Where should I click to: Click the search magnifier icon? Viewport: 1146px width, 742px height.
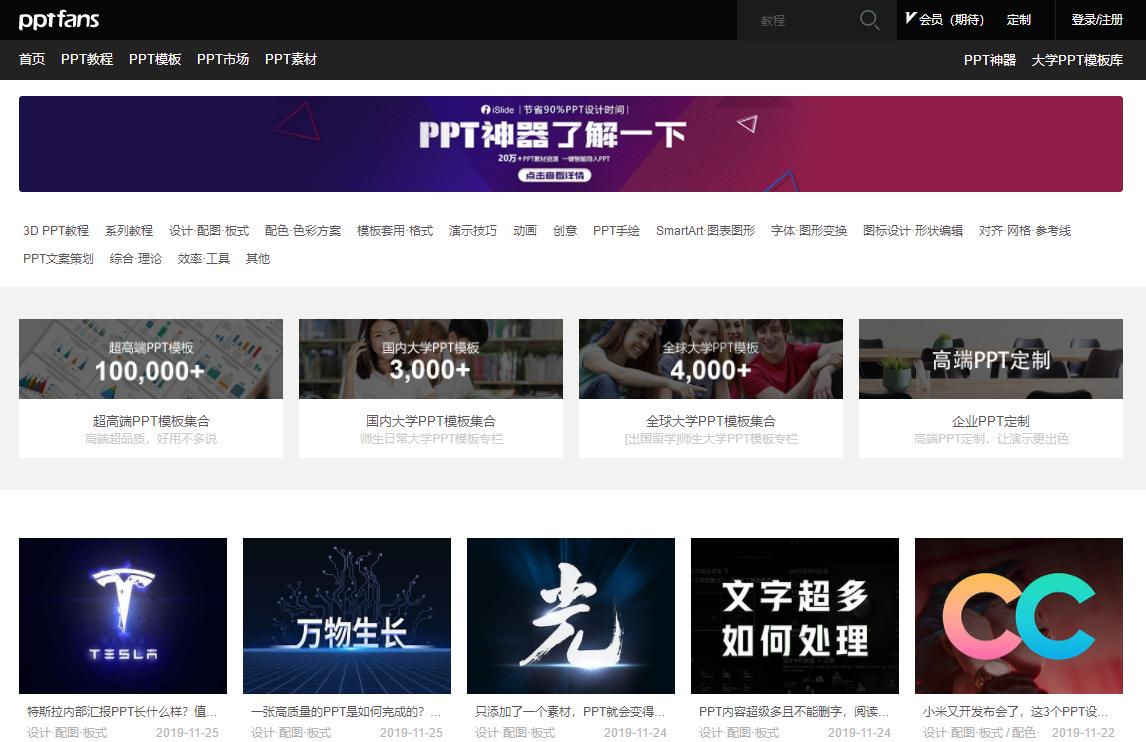868,20
